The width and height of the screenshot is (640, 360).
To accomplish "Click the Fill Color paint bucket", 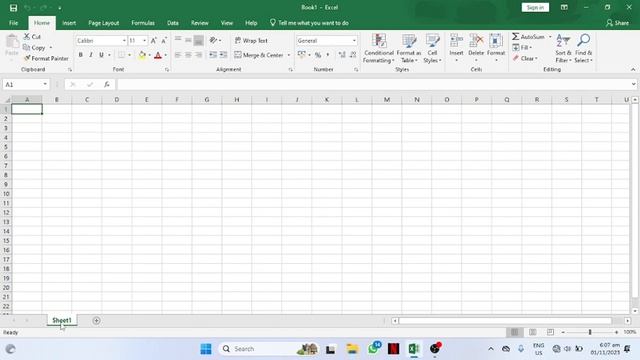I will (142, 55).
